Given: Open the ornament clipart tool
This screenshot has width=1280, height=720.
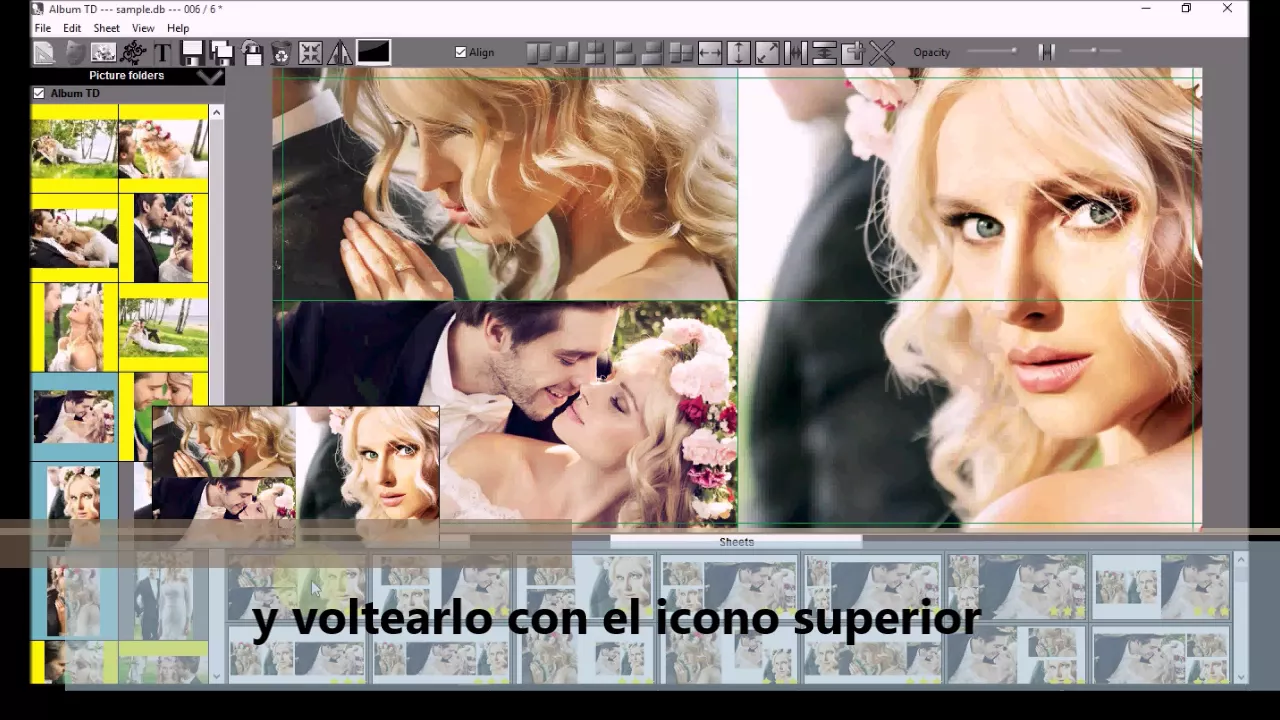Looking at the screenshot, I should point(133,53).
